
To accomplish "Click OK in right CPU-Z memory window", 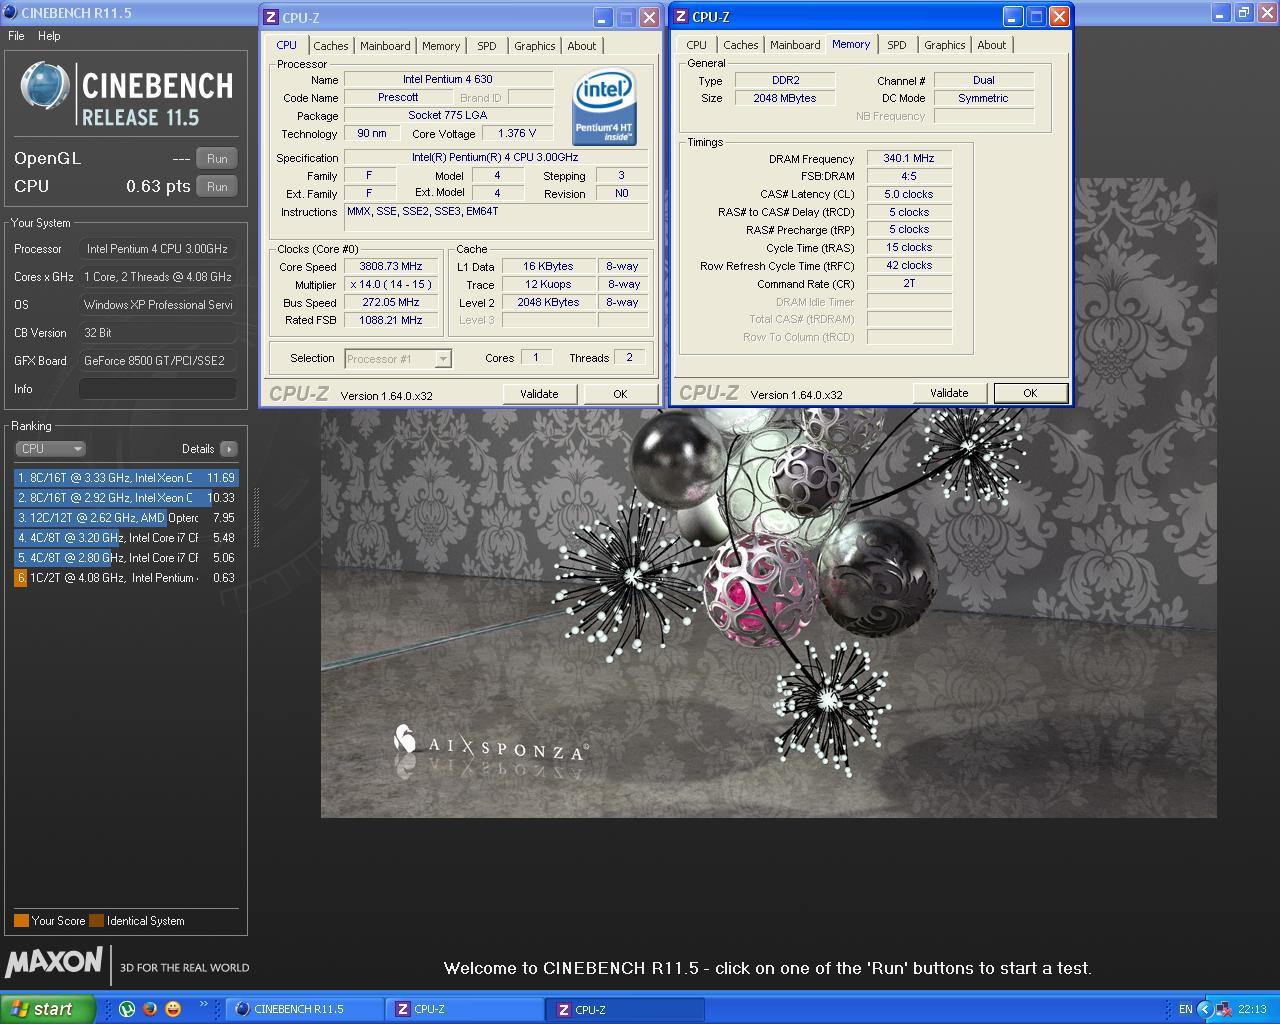I will 1030,393.
